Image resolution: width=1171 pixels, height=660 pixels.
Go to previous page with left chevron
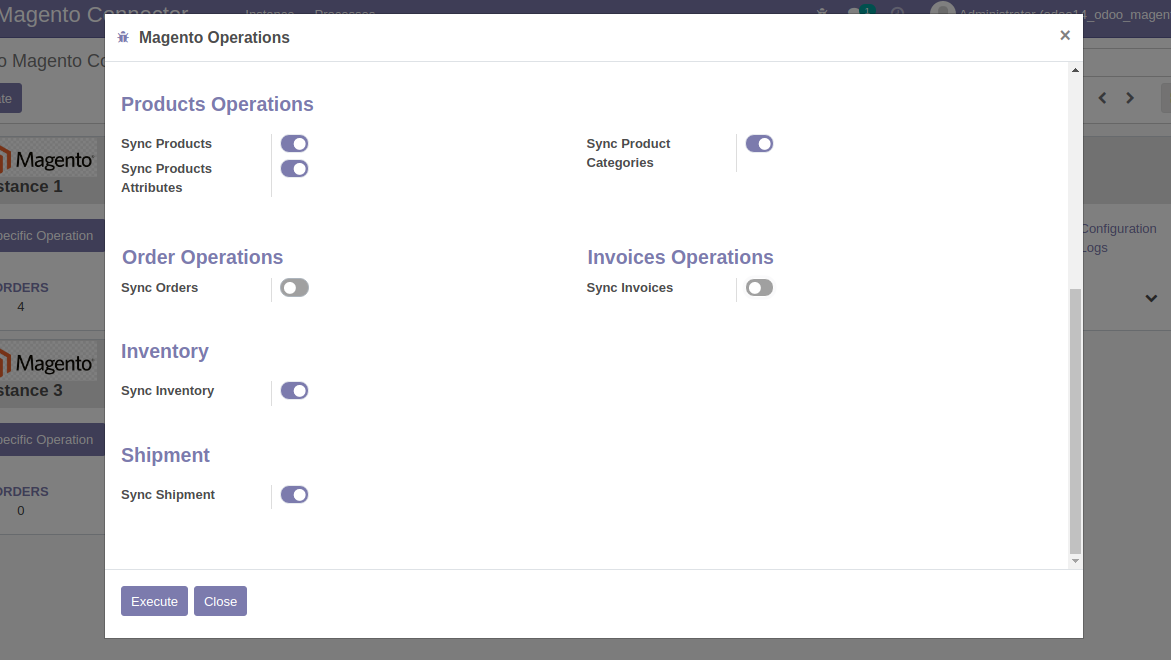pyautogui.click(x=1102, y=98)
